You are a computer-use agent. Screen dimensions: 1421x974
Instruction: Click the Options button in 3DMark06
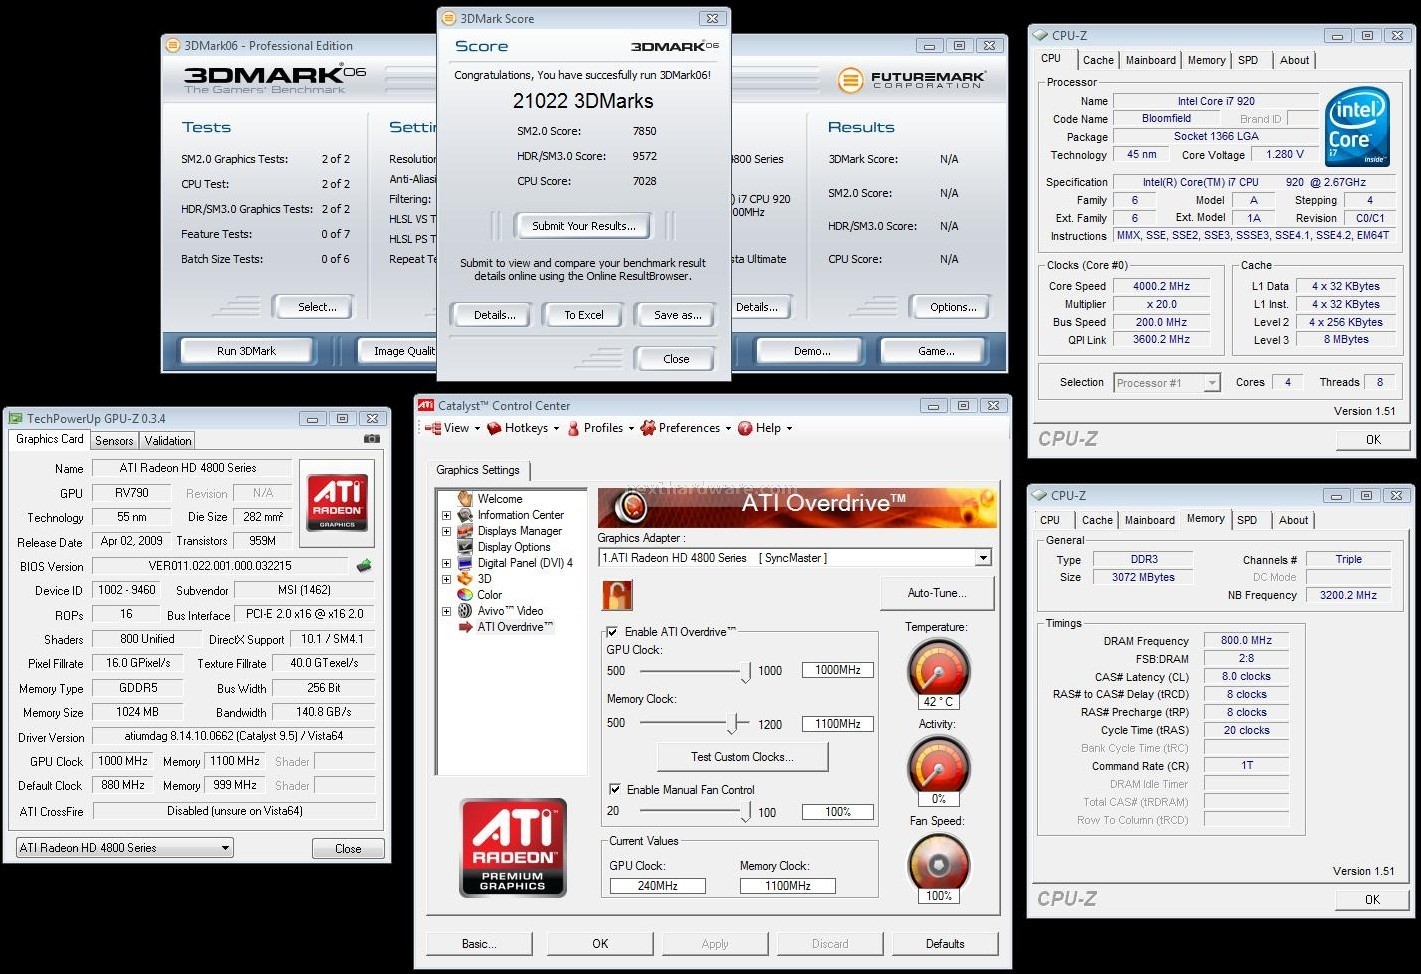(952, 307)
